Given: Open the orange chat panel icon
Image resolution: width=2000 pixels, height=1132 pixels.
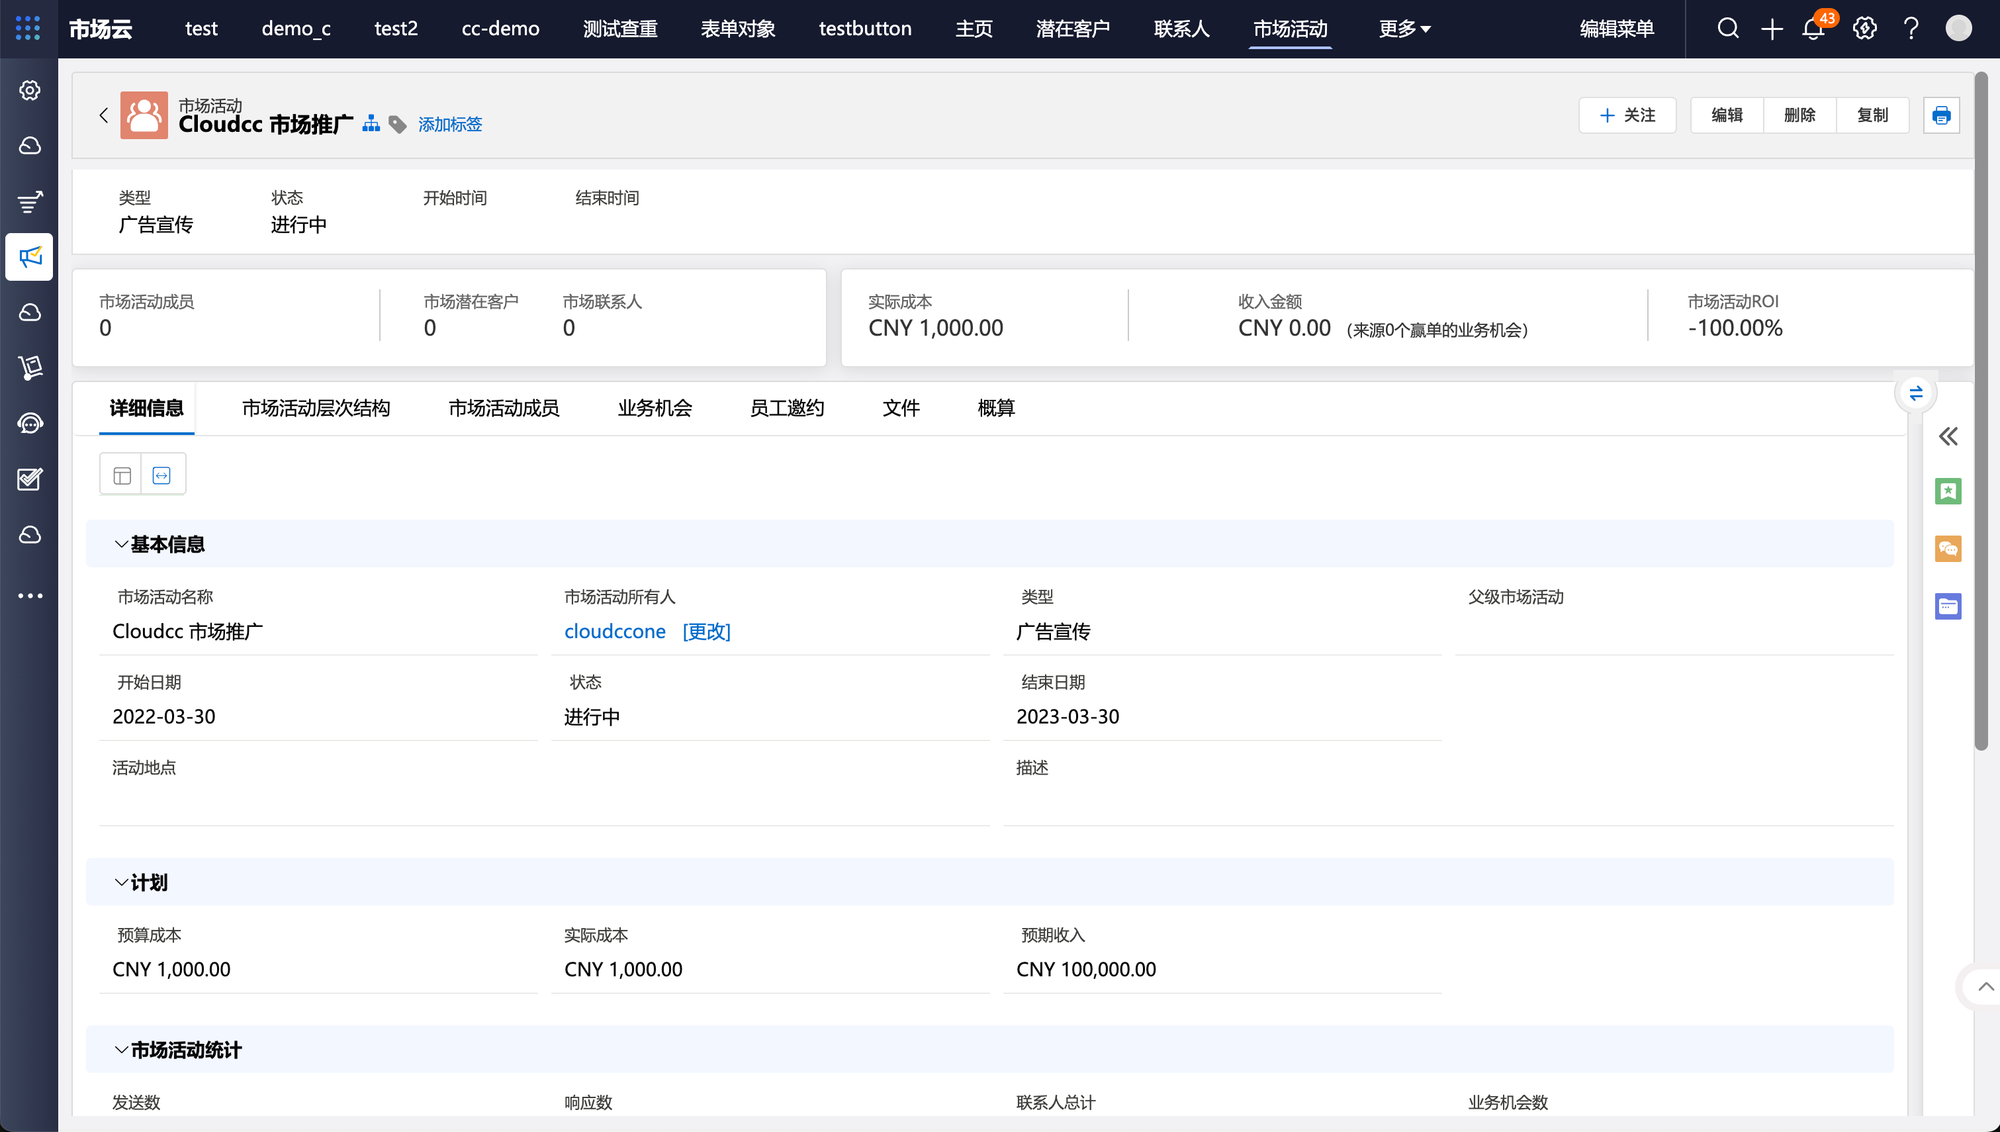Looking at the screenshot, I should click(x=1948, y=549).
